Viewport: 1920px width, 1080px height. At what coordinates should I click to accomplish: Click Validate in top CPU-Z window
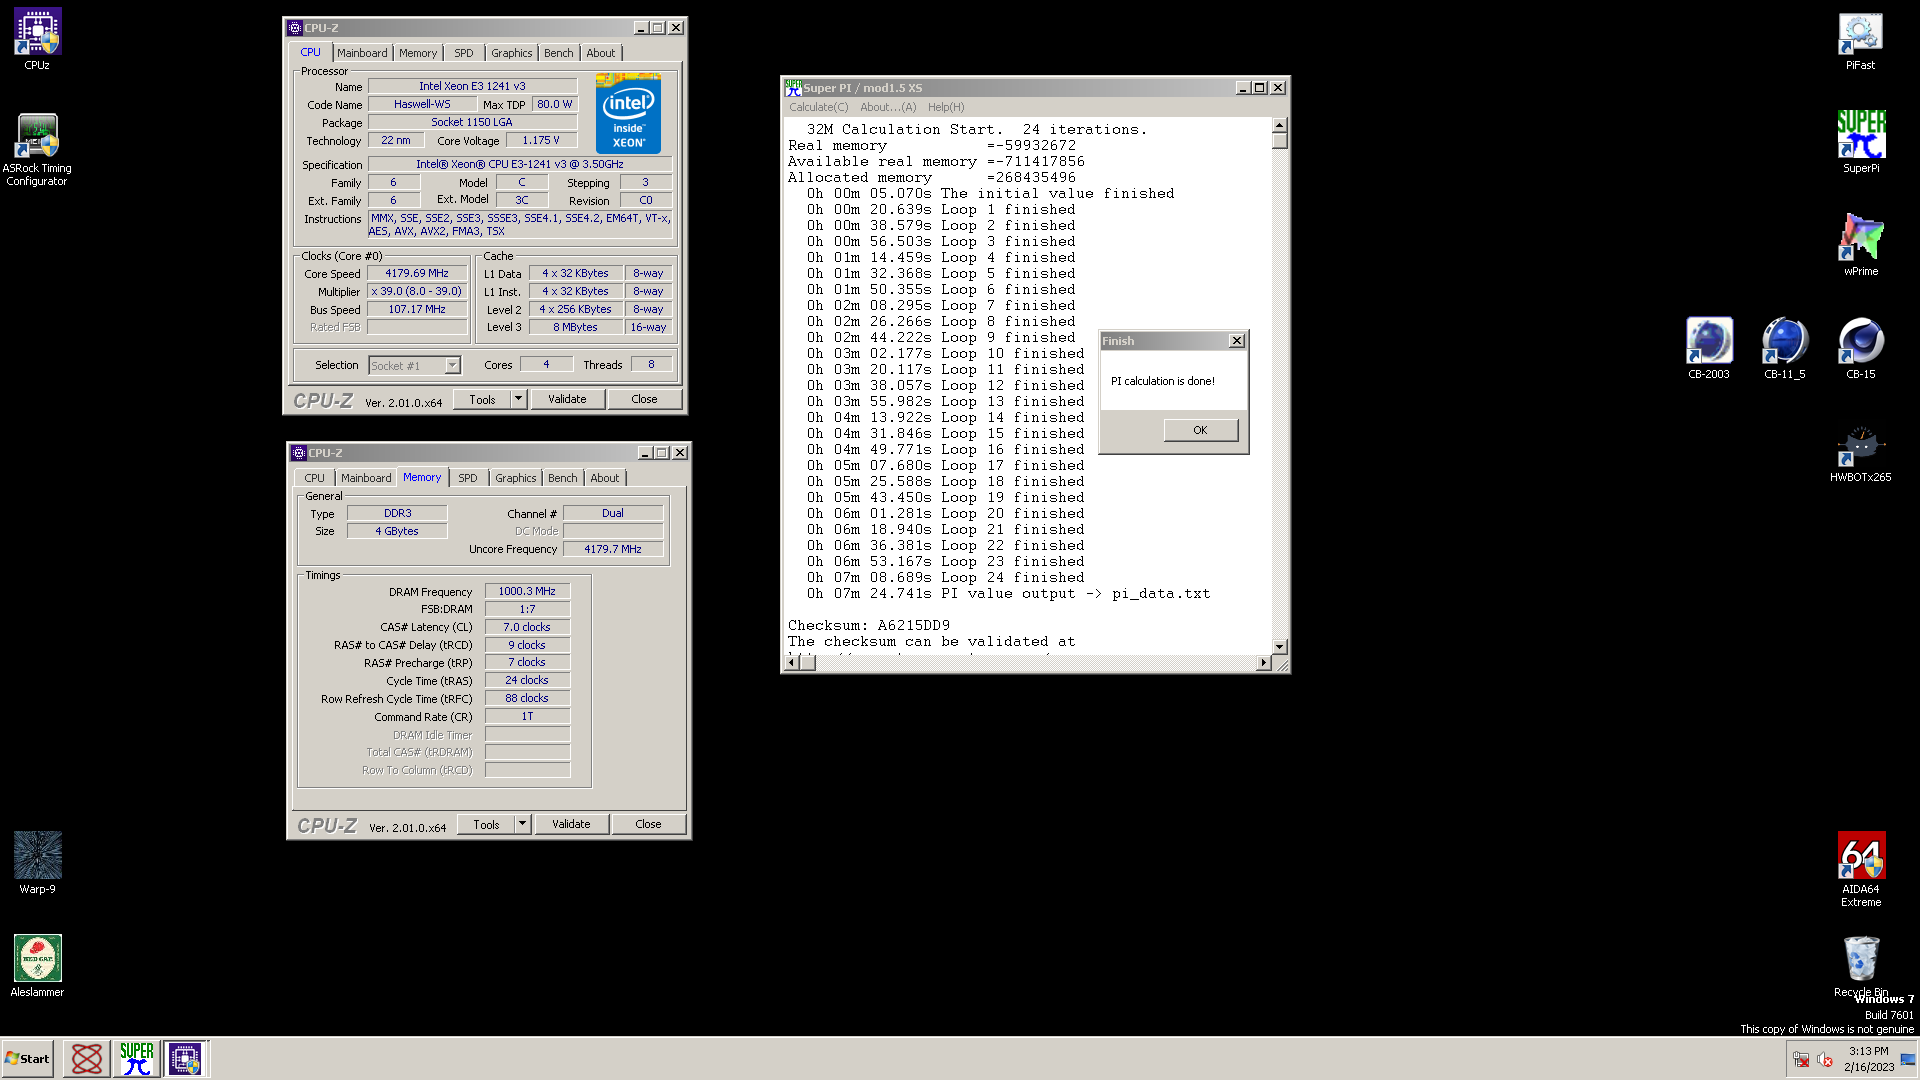pyautogui.click(x=567, y=399)
